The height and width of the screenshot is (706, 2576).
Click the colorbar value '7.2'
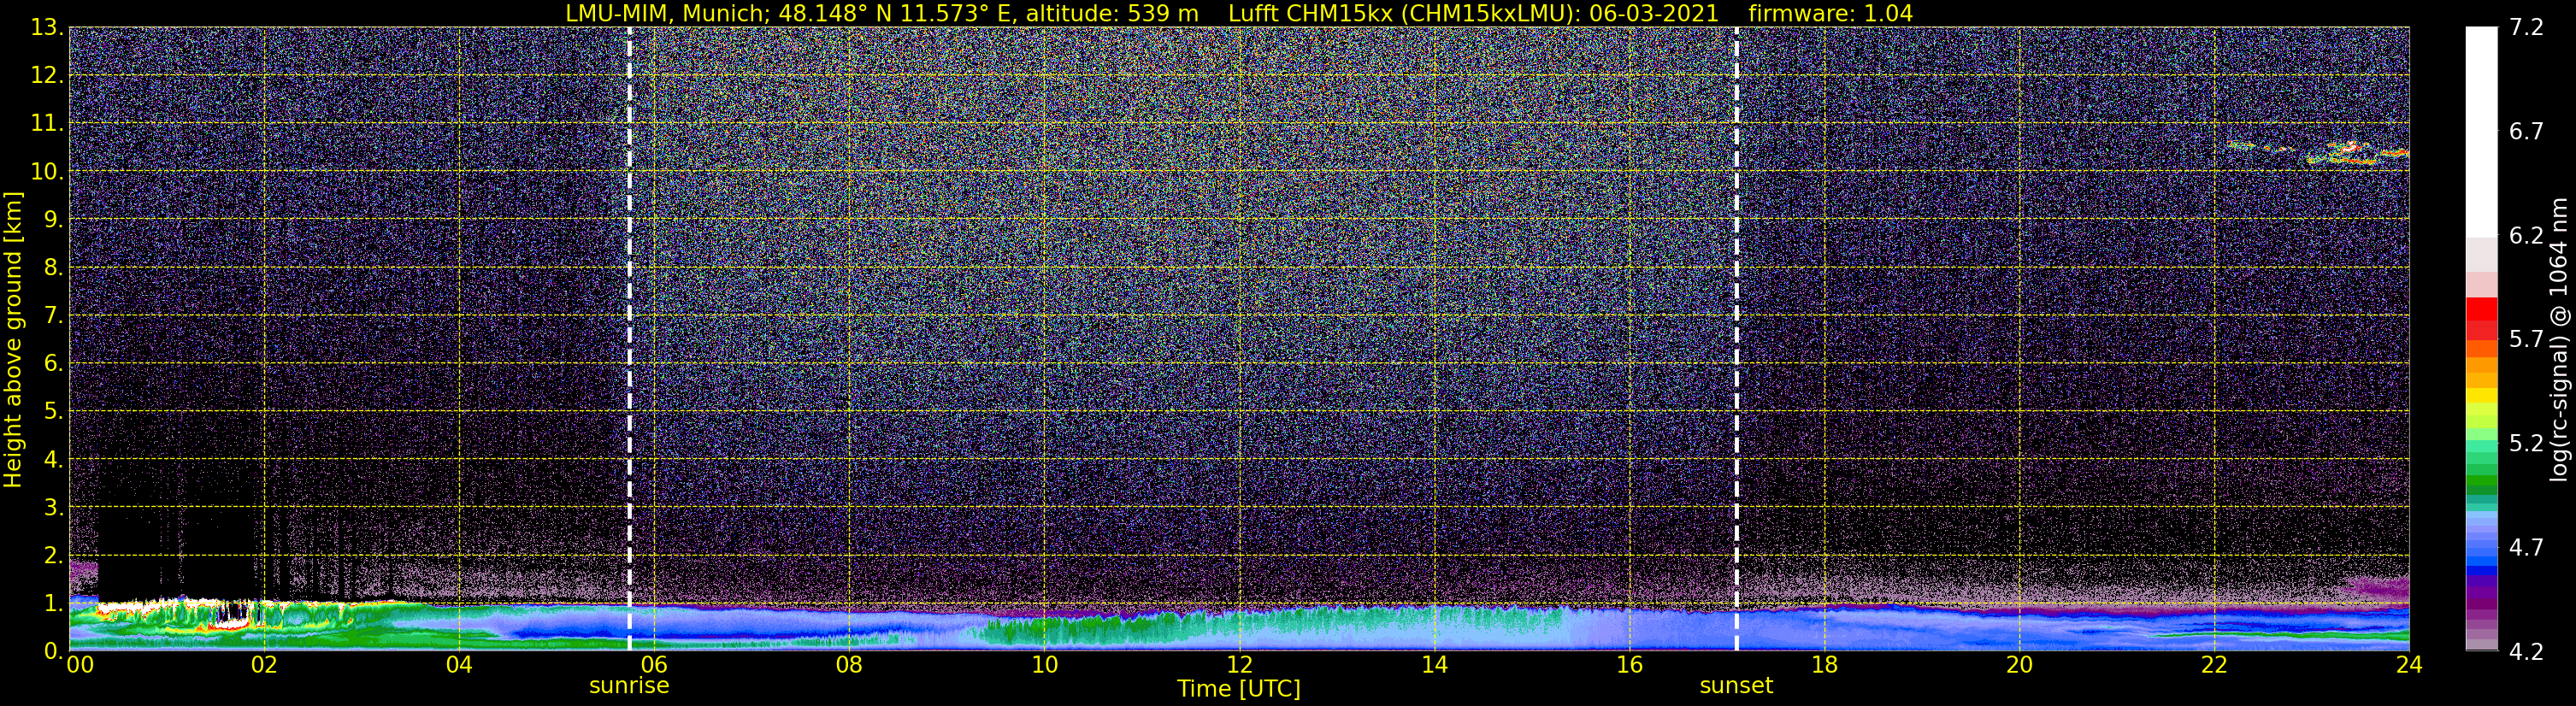[2526, 28]
